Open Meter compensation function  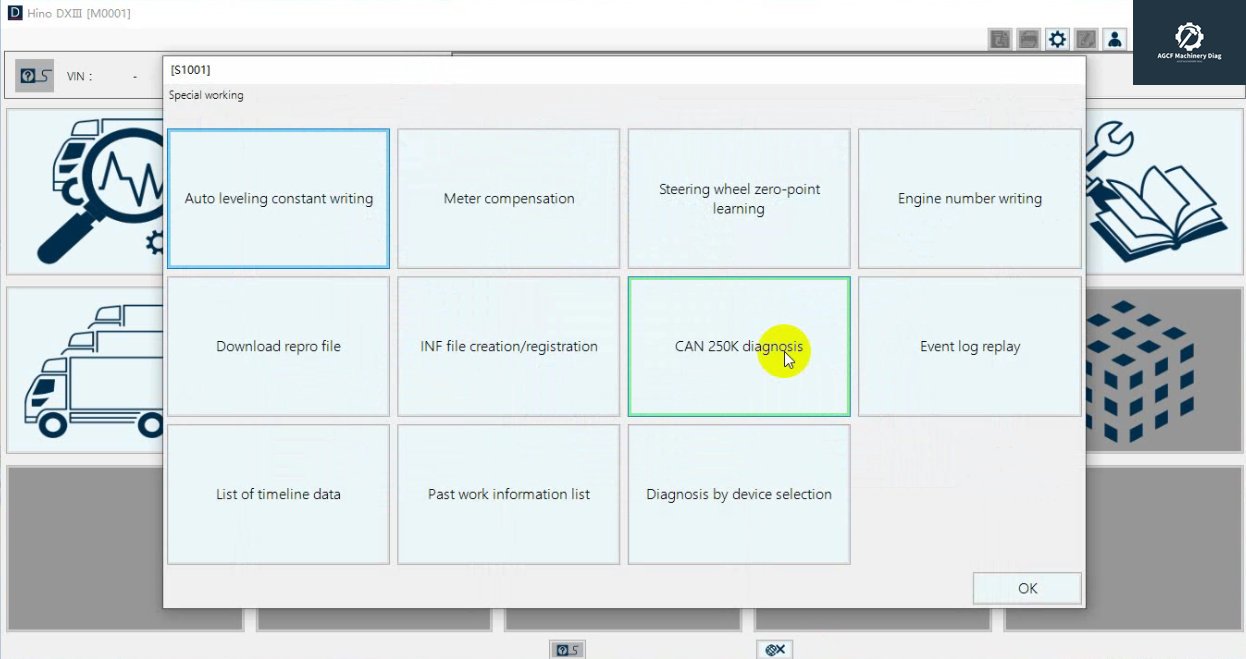tap(509, 199)
